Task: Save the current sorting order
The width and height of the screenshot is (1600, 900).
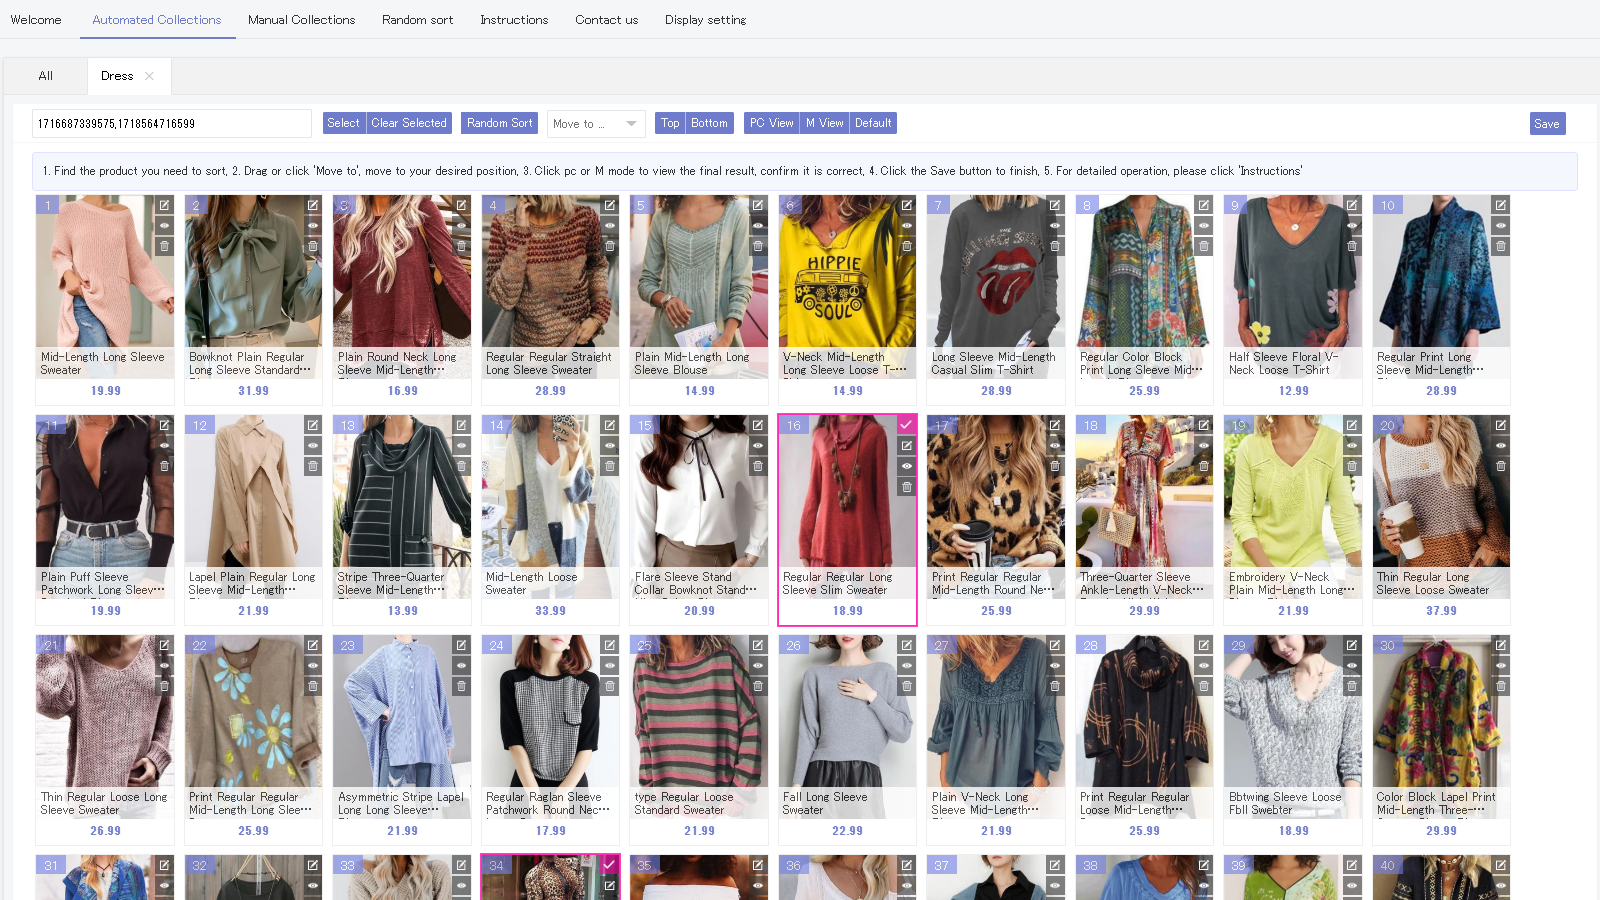Action: (1546, 123)
